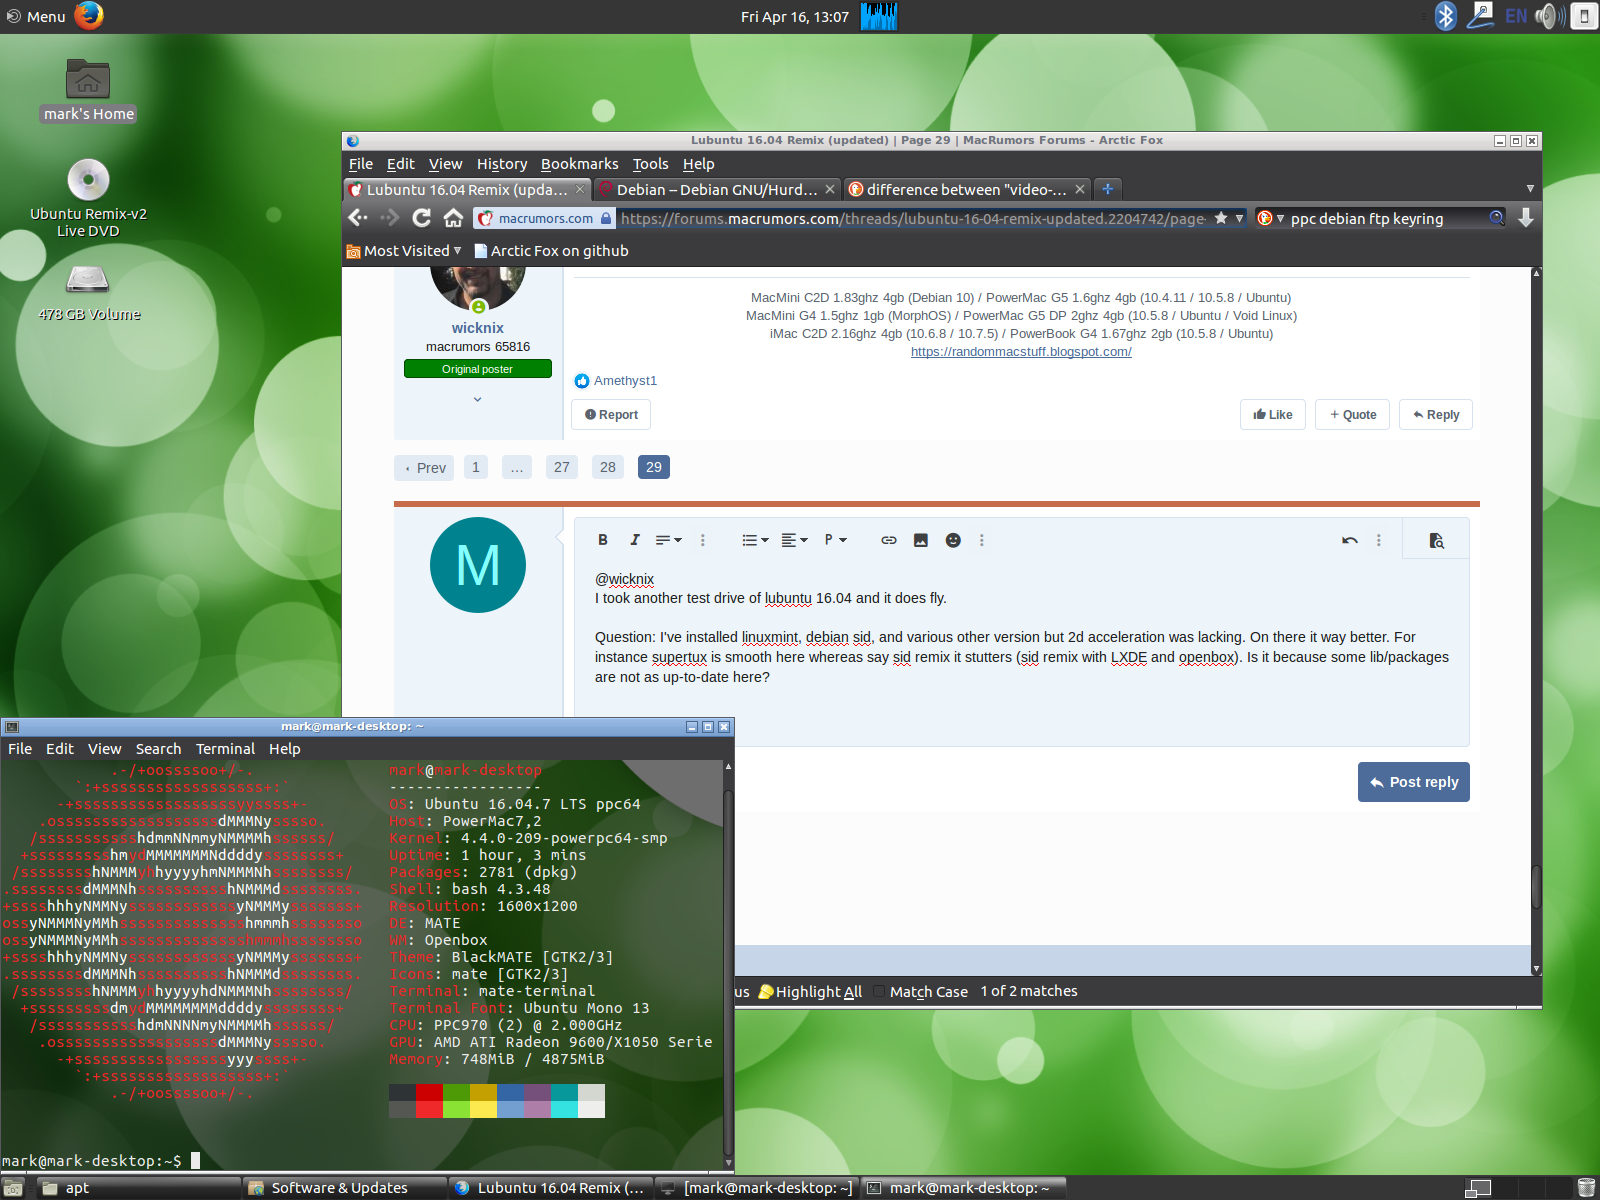Open more text options after the text style dropdown
This screenshot has width=1600, height=1200.
coord(703,540)
